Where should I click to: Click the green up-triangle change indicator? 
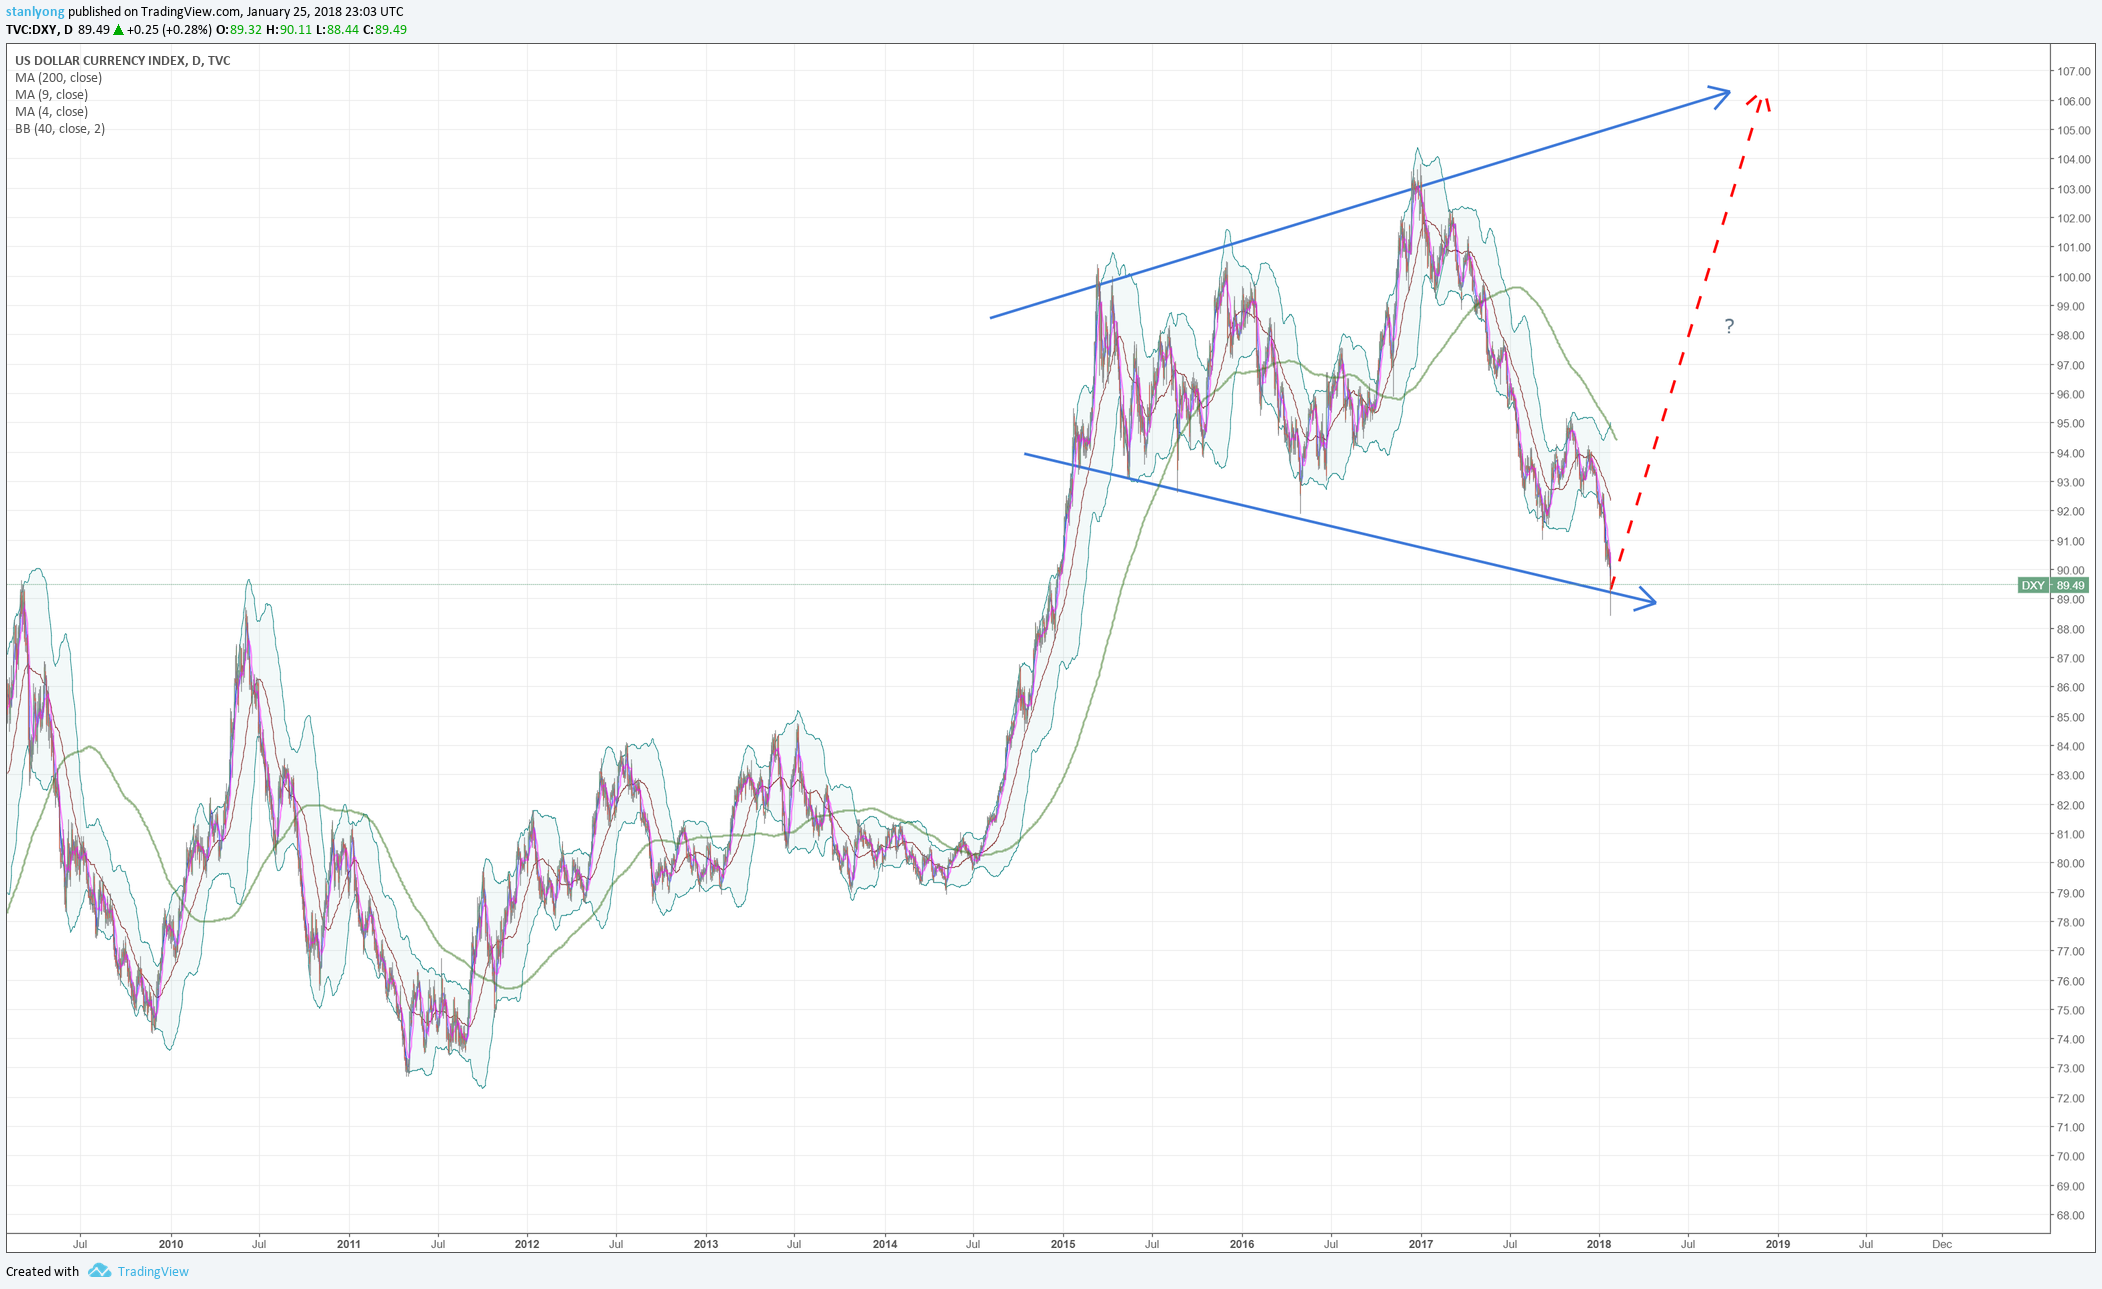pos(118,29)
